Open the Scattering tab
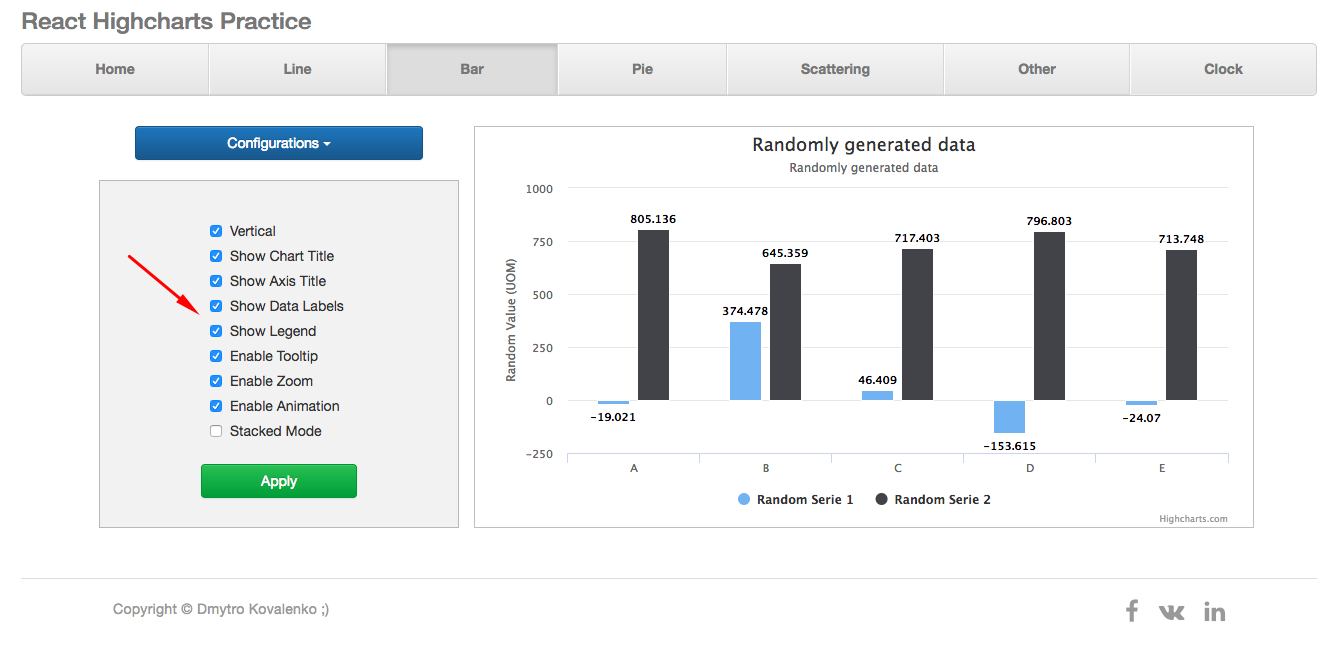 point(834,68)
